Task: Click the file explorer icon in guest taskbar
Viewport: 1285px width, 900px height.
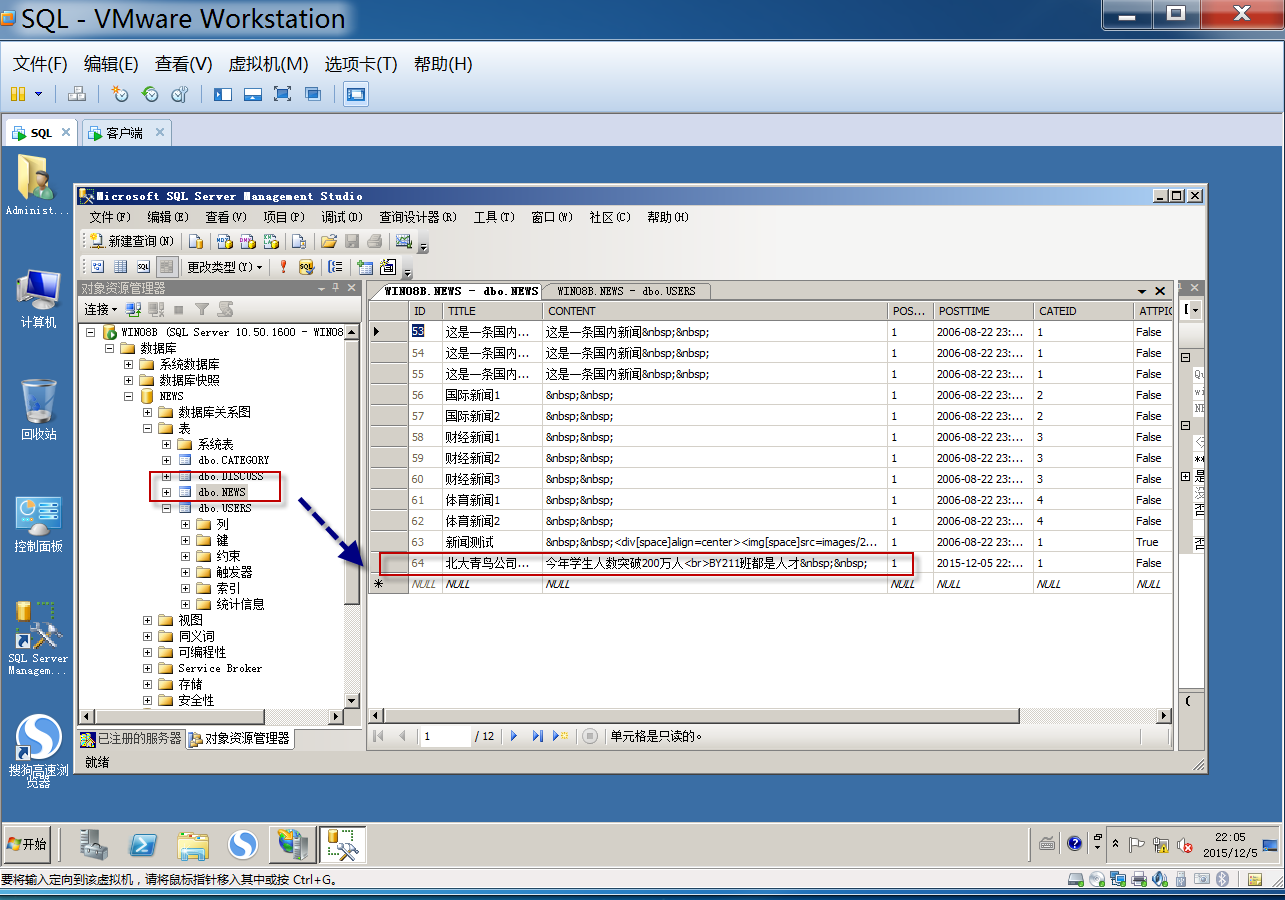Action: coord(193,845)
